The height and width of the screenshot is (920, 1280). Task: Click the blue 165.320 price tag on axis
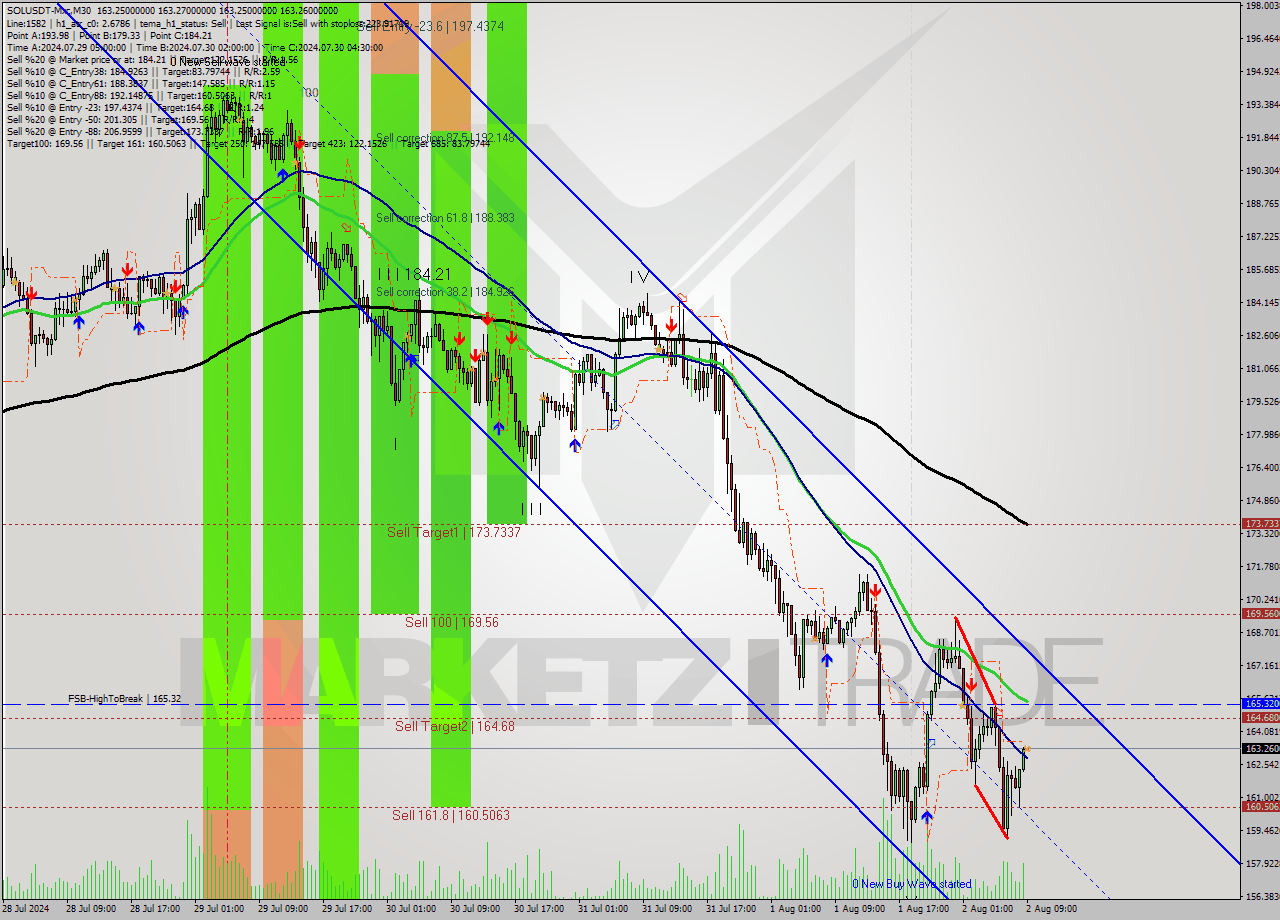[1260, 703]
